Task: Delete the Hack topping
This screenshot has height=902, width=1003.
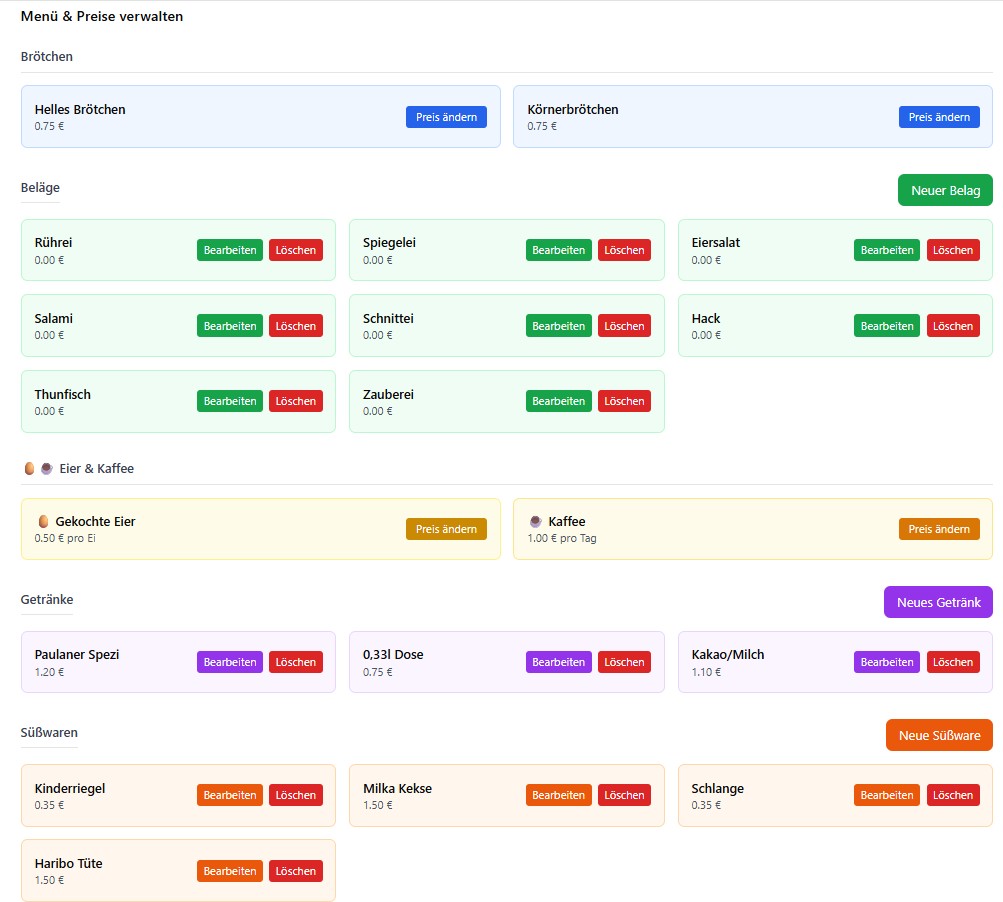Action: tap(952, 326)
